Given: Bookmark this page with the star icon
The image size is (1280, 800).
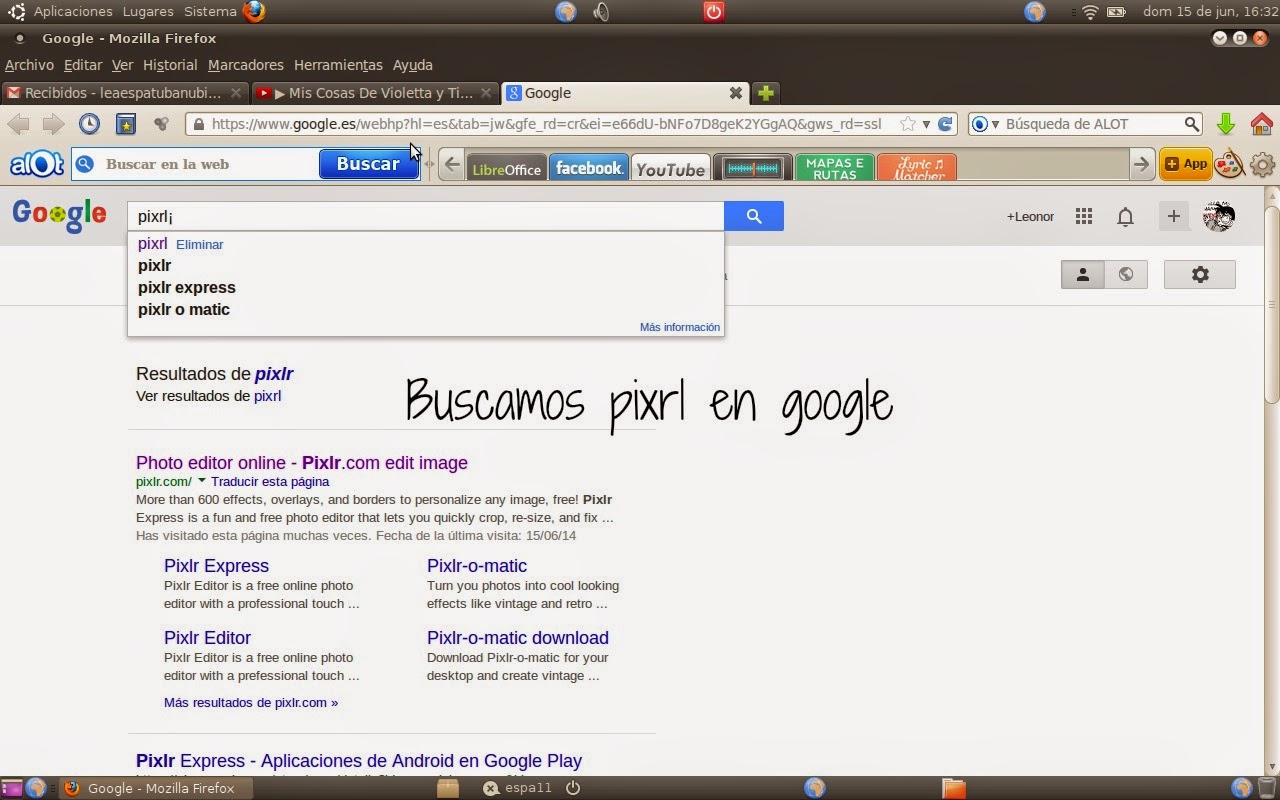Looking at the screenshot, I should (907, 123).
